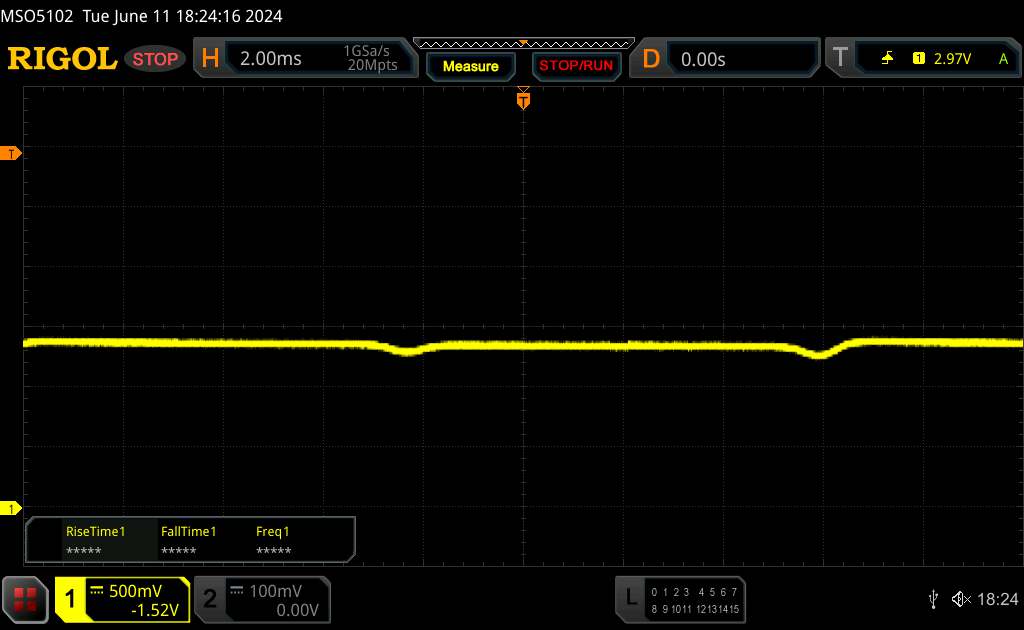Click the RIGOL logo
This screenshot has width=1024, height=630.
62,59
